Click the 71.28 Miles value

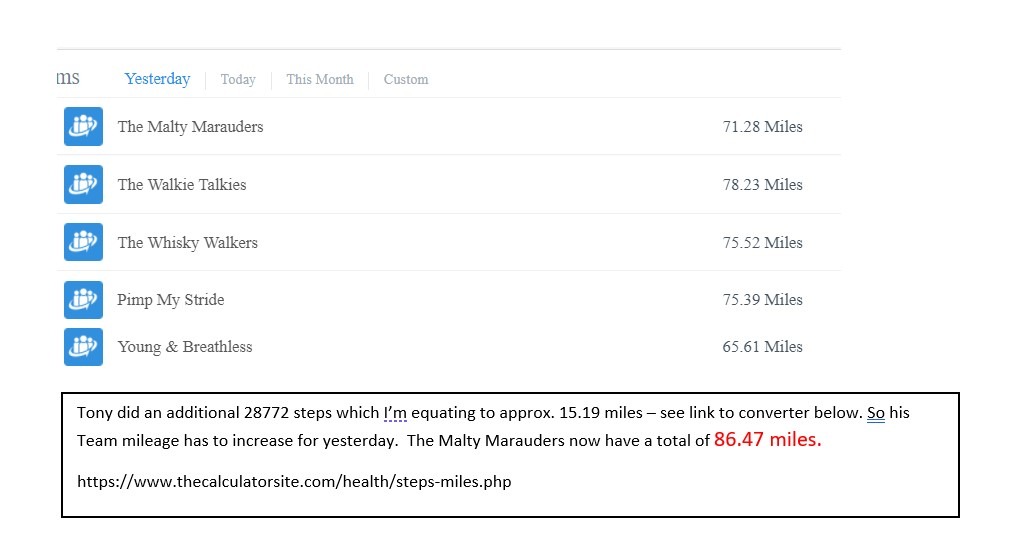pos(762,127)
